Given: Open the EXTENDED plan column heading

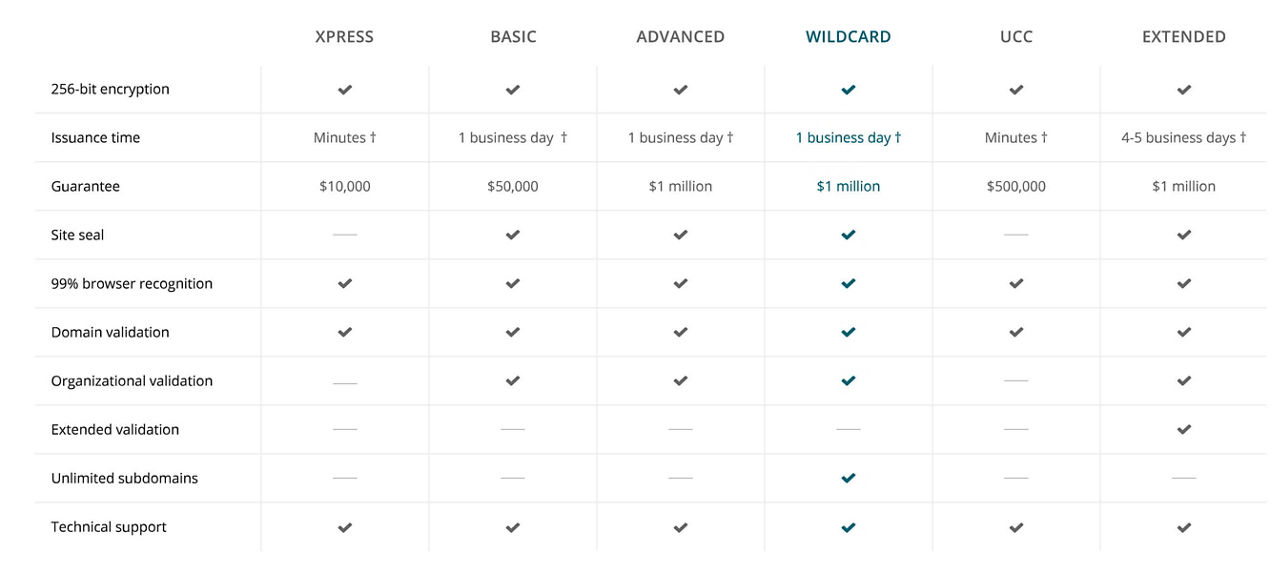Looking at the screenshot, I should coord(1184,37).
